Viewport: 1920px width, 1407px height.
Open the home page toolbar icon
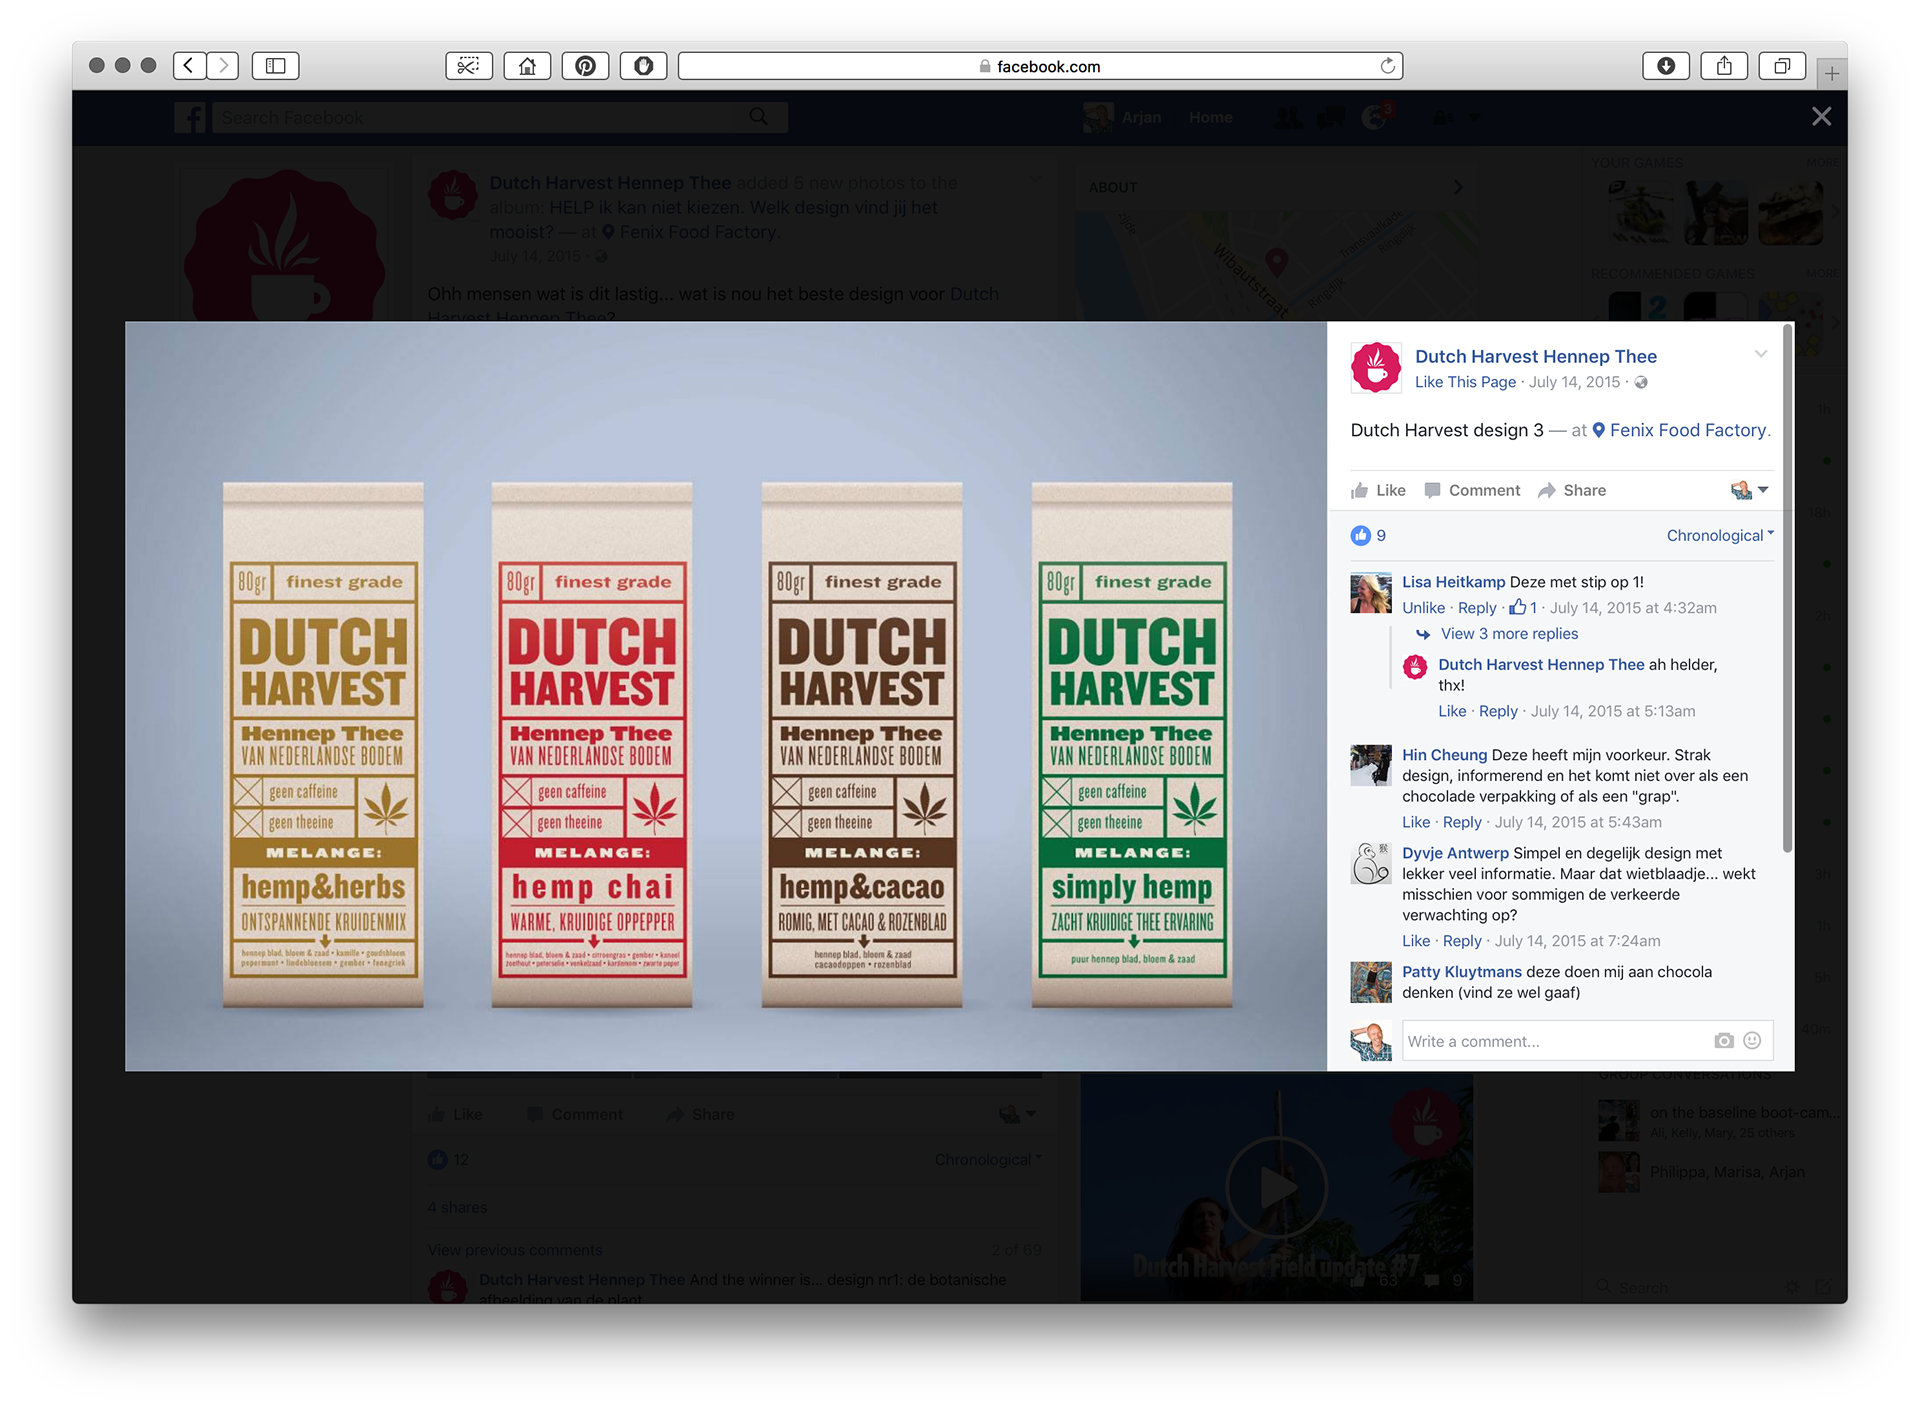[x=527, y=66]
